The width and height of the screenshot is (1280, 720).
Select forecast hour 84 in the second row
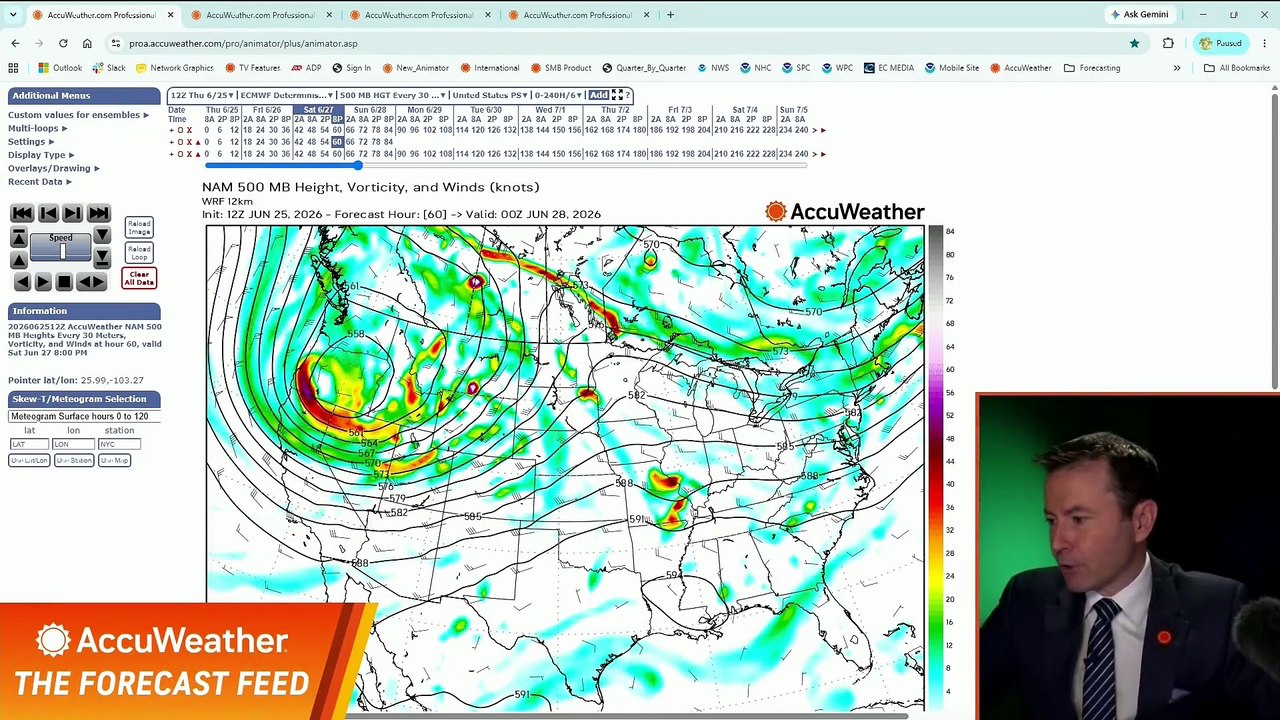(389, 142)
